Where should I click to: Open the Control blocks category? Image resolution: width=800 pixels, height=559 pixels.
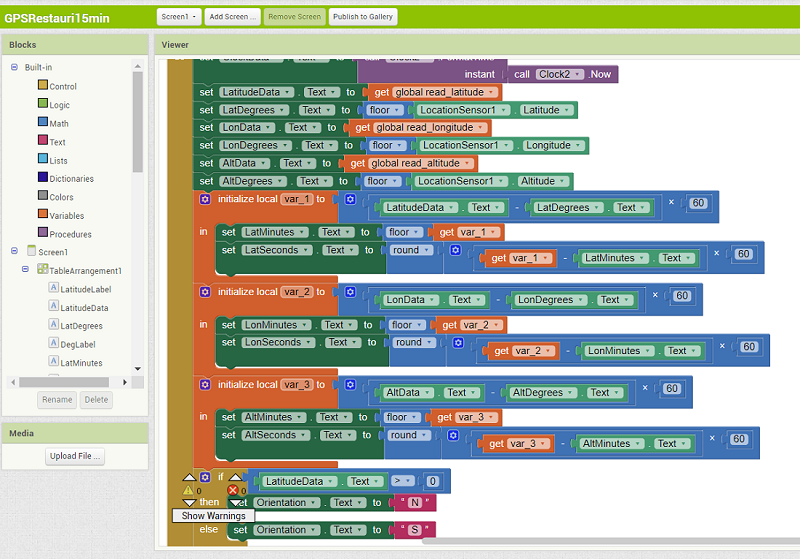point(62,86)
